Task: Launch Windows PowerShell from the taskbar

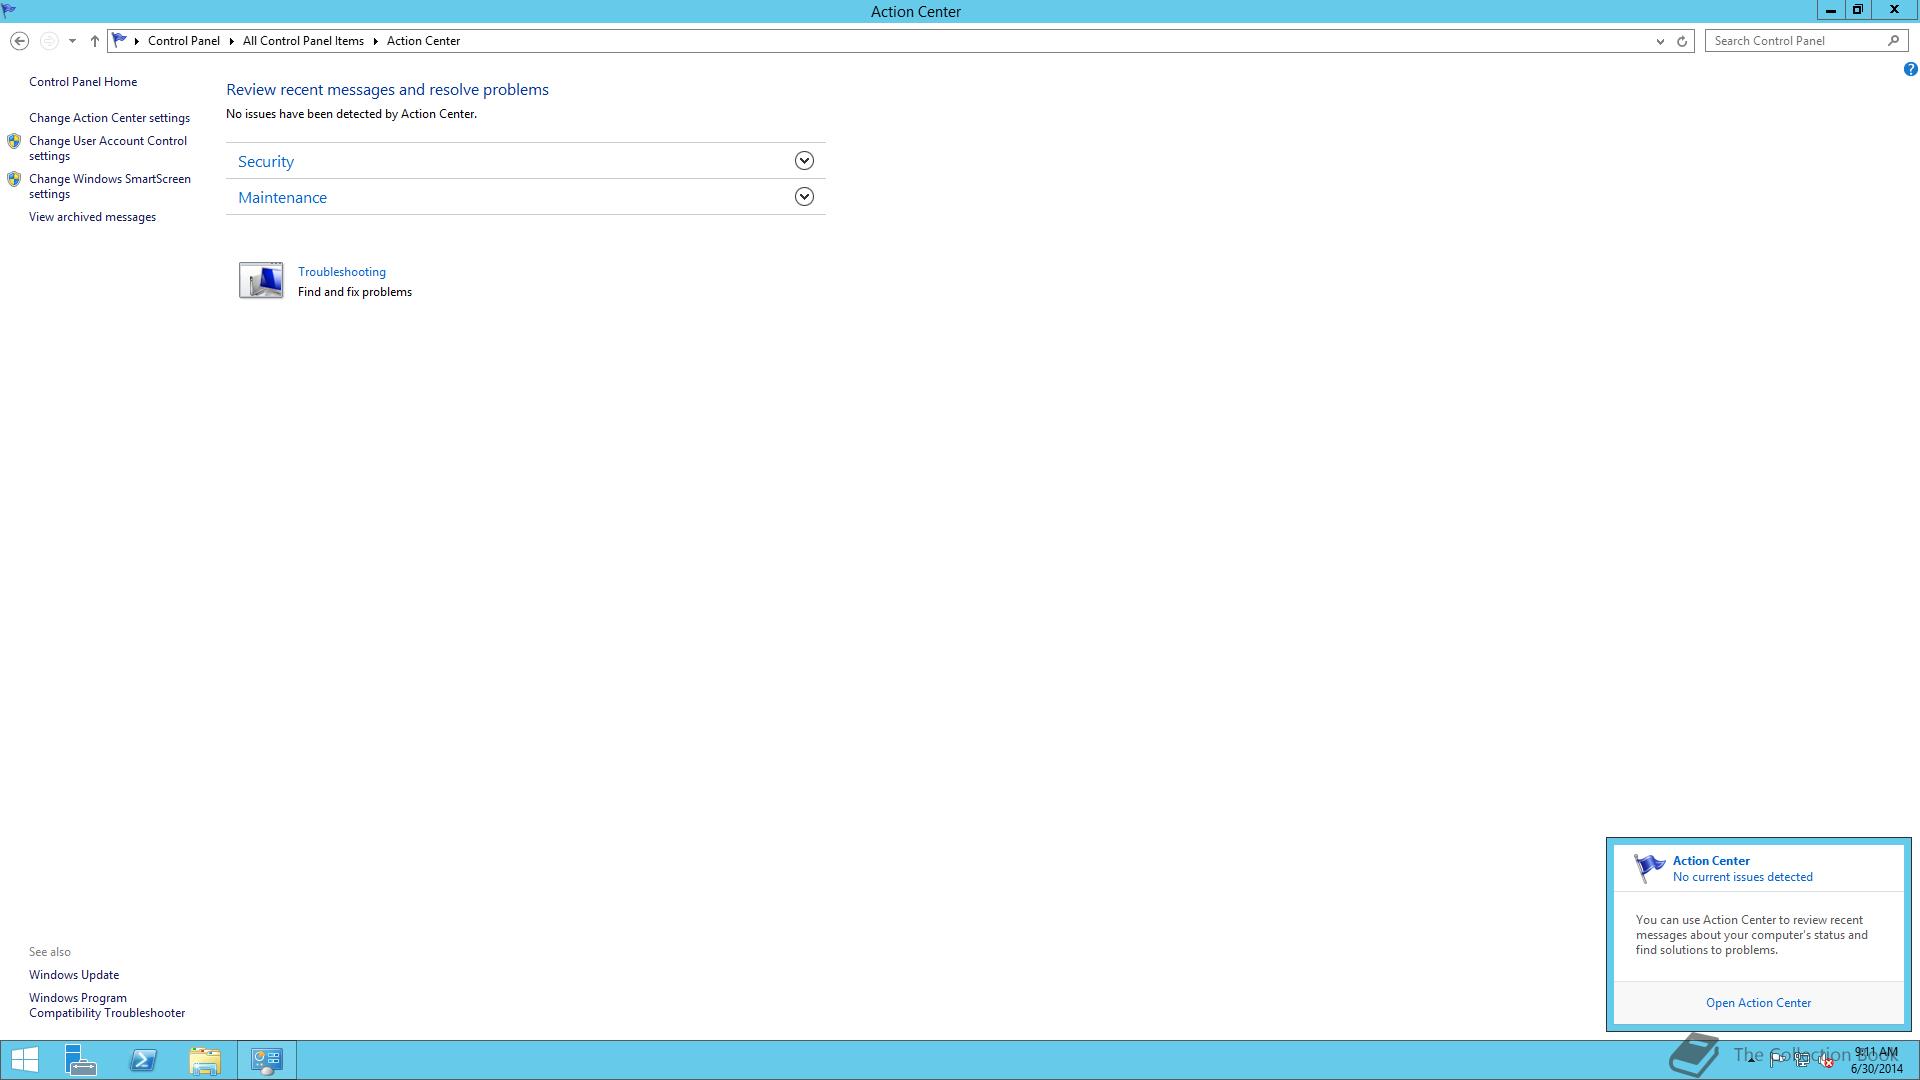Action: (x=143, y=1060)
